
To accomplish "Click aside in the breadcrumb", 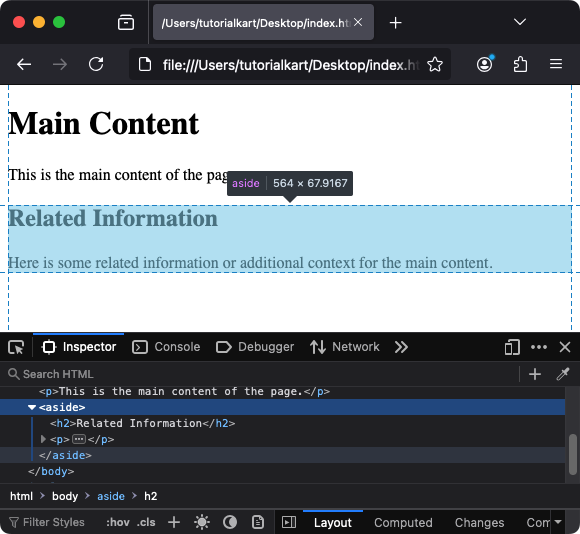I will [x=111, y=496].
